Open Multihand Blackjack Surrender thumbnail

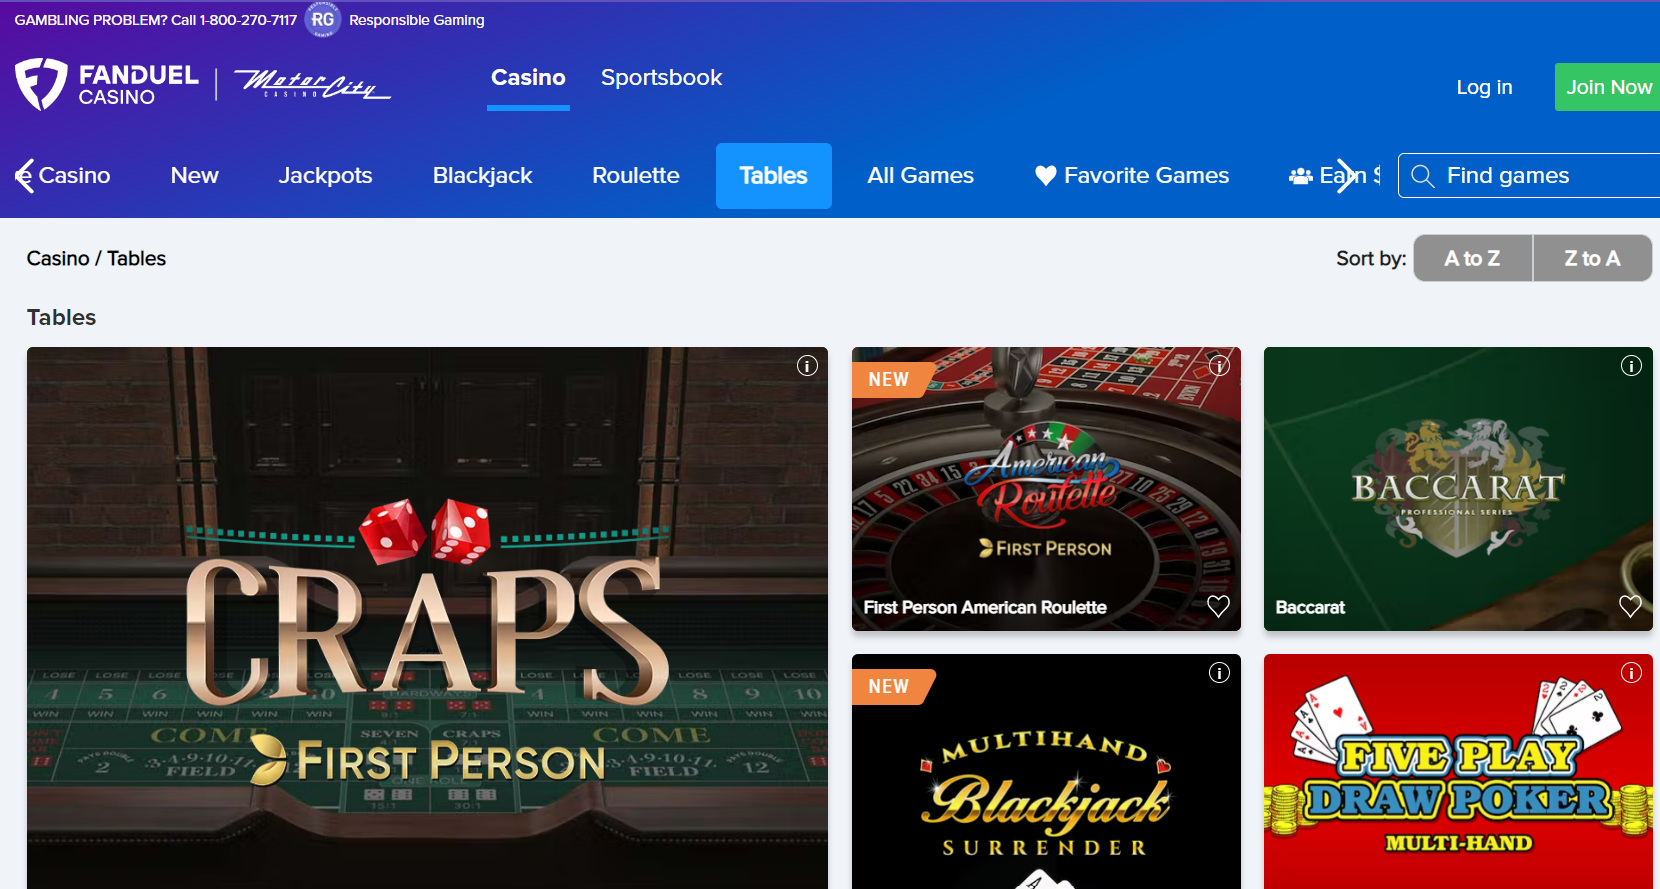(1046, 771)
